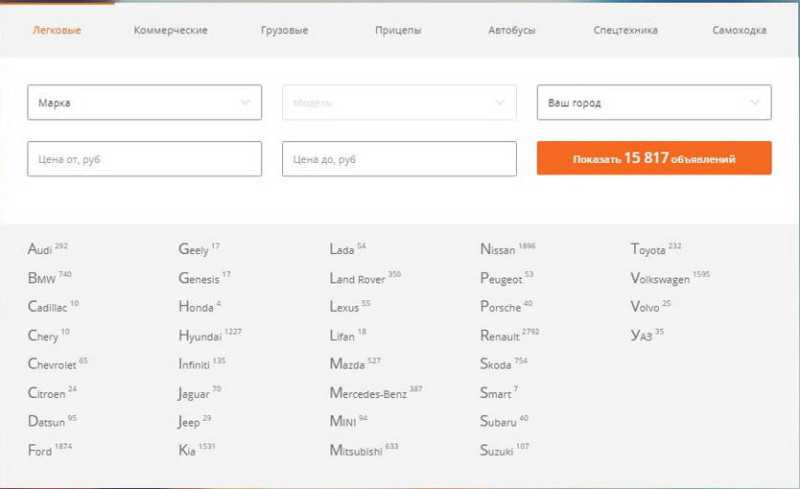Select the Citroen brand
Screen dimensions: 800x489
[x=46, y=393]
